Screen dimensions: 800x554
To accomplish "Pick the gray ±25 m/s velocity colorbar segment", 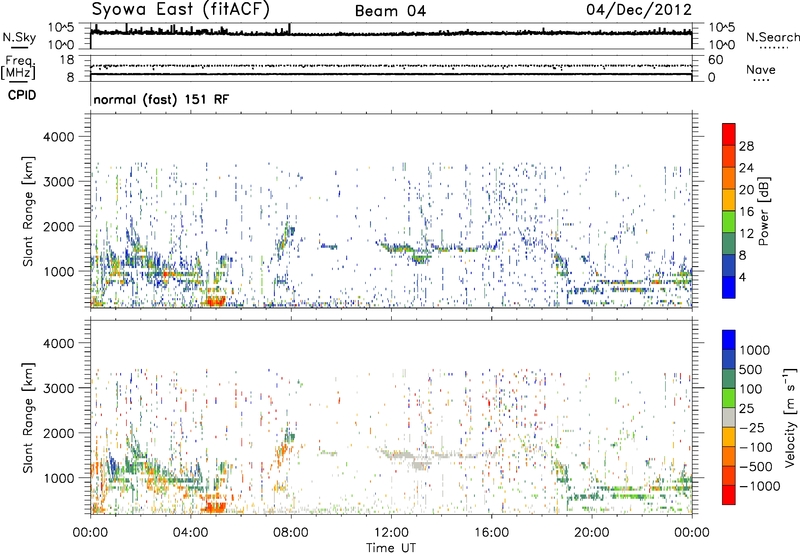I will (729, 417).
